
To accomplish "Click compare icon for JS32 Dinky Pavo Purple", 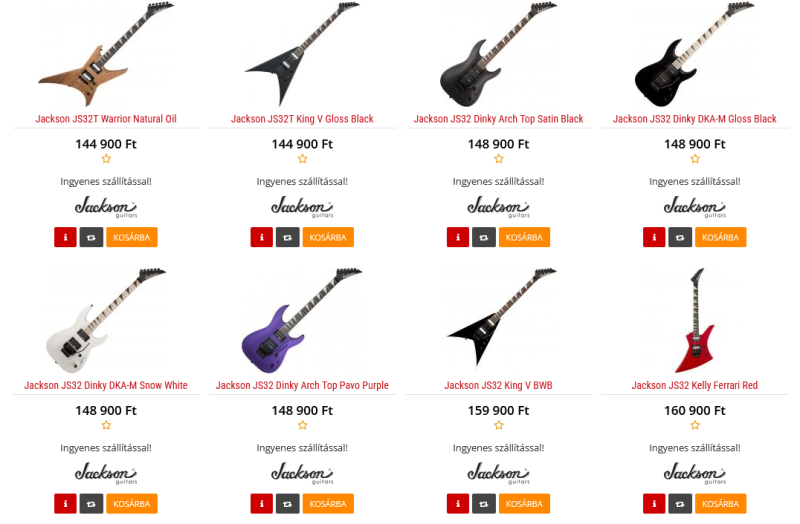I will pyautogui.click(x=288, y=504).
